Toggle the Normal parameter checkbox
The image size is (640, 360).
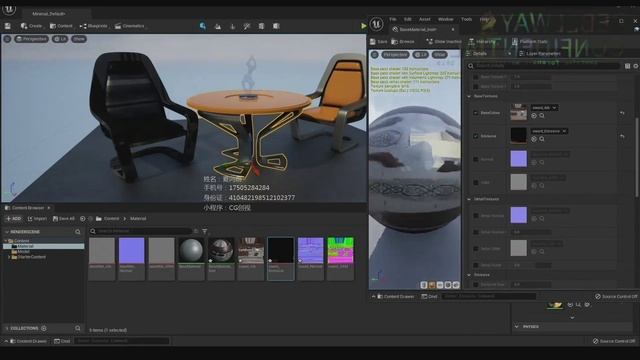476,159
